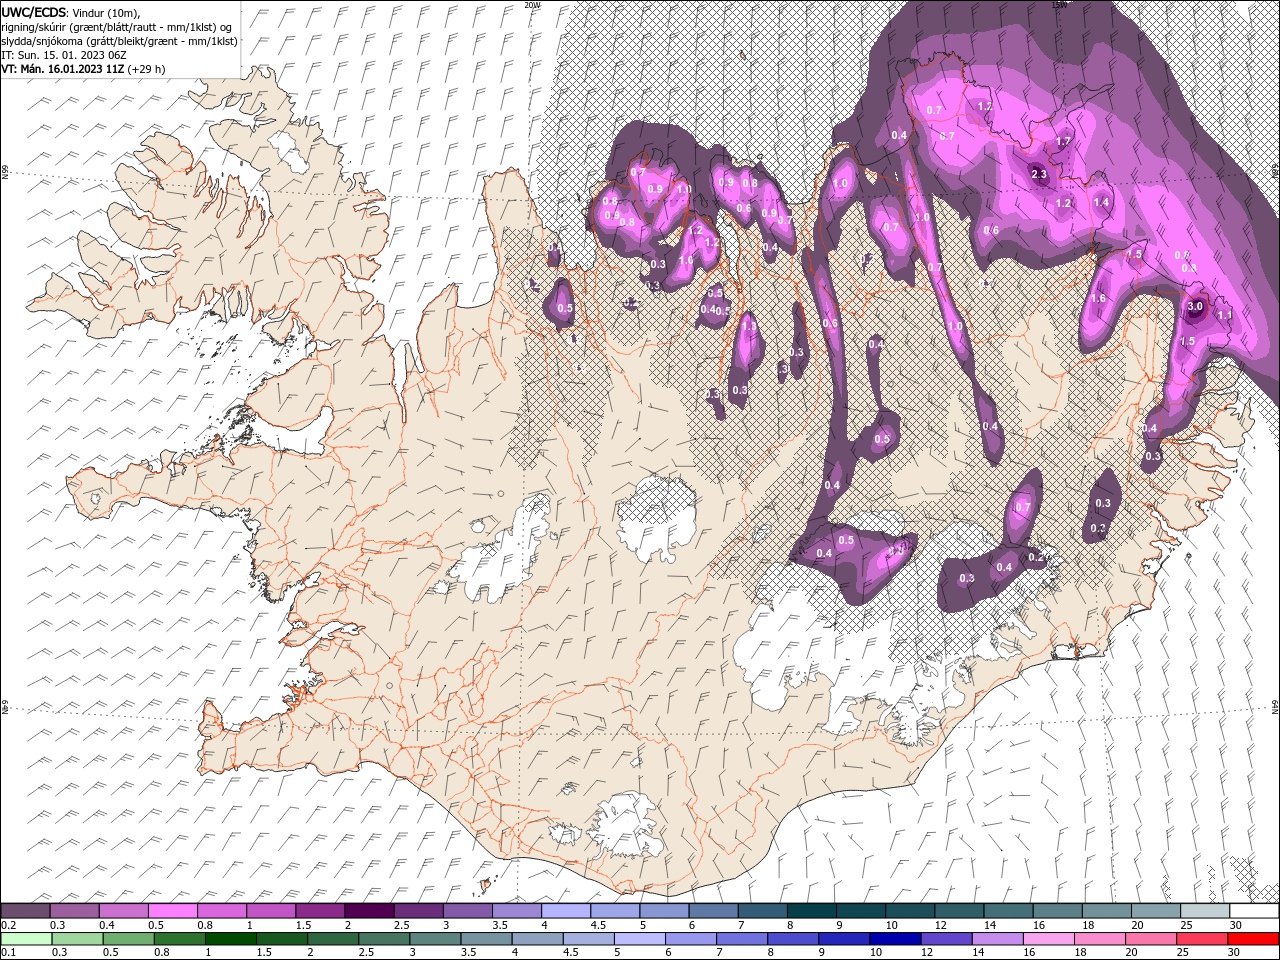Select deep blue rain swatch between 10 and 12
Screen dimensions: 1280x960
[x=895, y=939]
